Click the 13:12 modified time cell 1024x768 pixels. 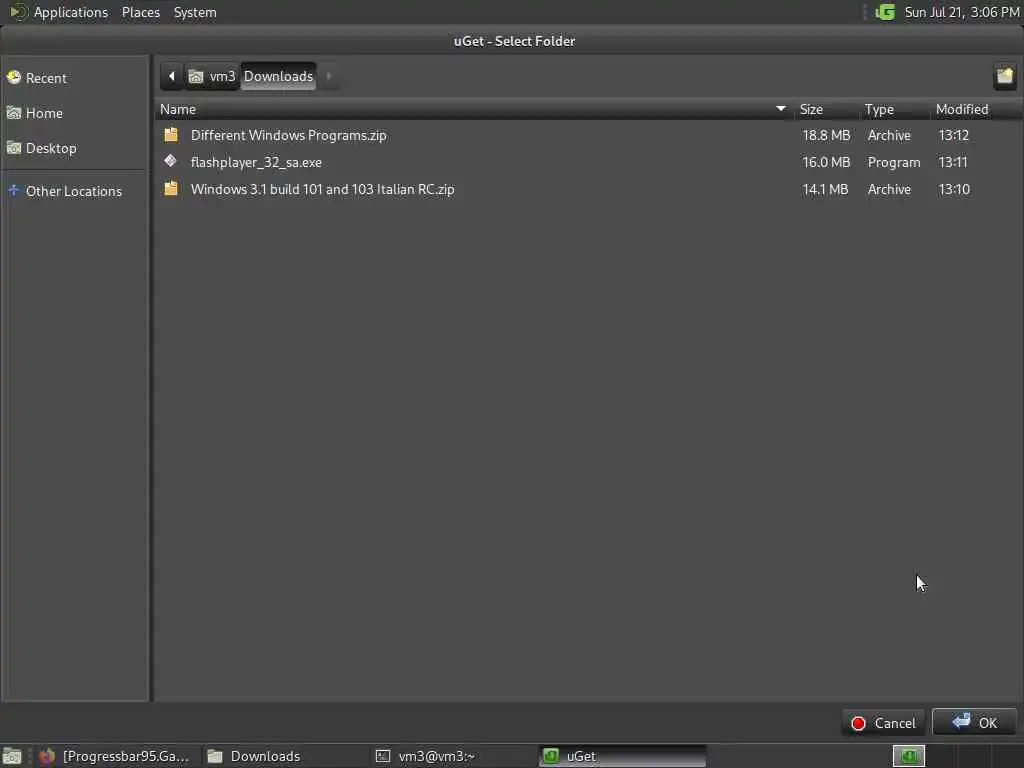tap(953, 135)
